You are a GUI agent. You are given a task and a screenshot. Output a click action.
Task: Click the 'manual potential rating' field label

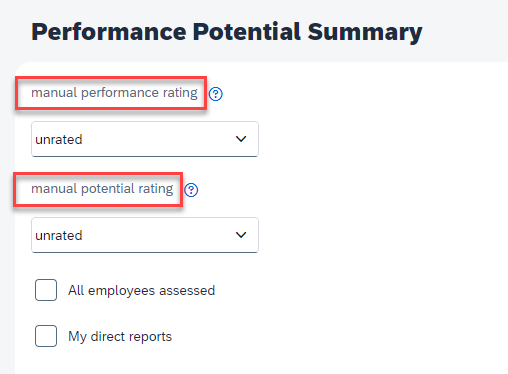[x=102, y=189]
